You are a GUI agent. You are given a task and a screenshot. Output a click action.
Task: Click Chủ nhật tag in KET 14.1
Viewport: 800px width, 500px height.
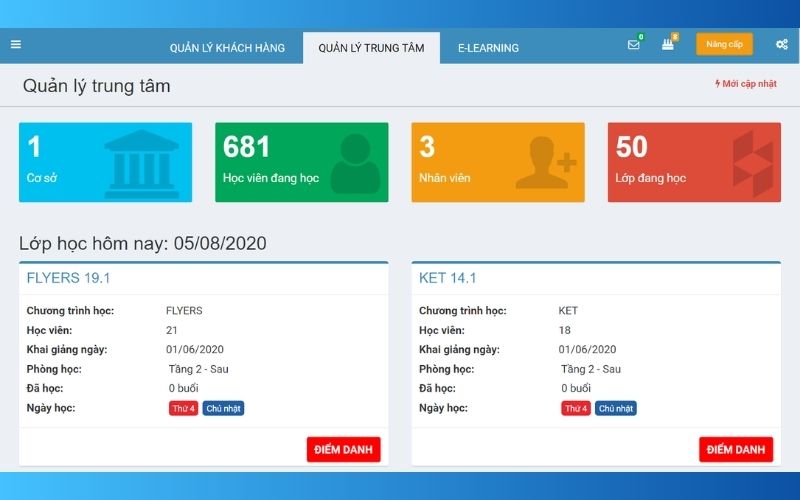point(616,408)
